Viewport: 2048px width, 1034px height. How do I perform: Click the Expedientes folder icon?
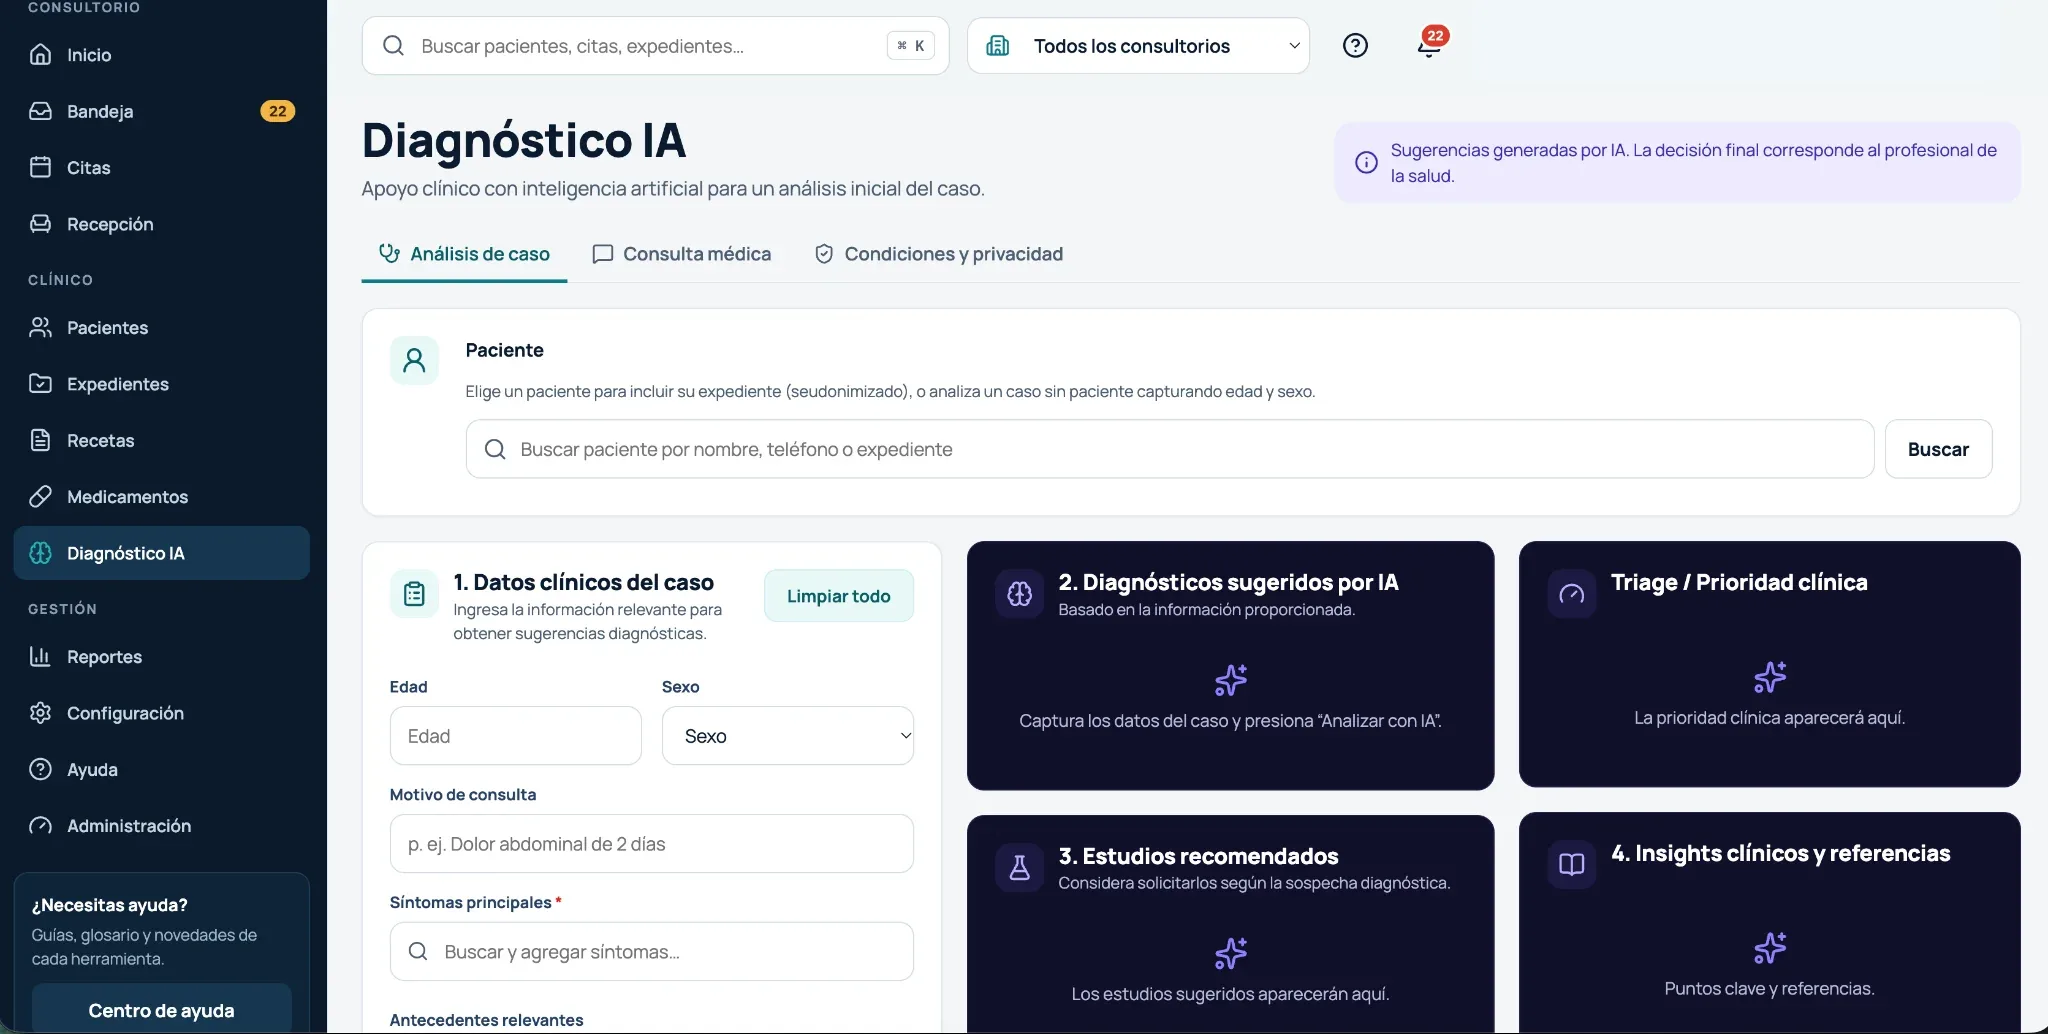[40, 384]
